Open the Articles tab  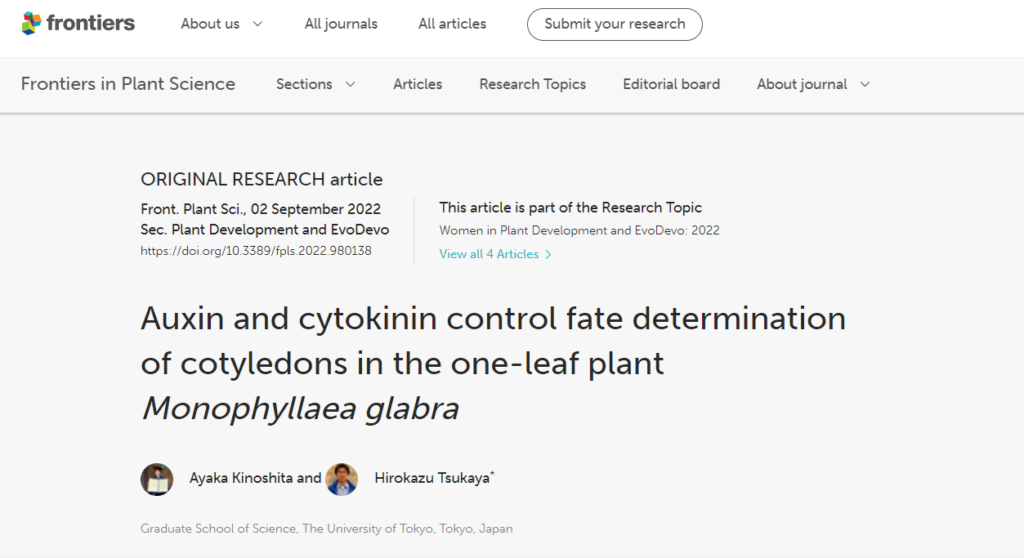click(418, 84)
